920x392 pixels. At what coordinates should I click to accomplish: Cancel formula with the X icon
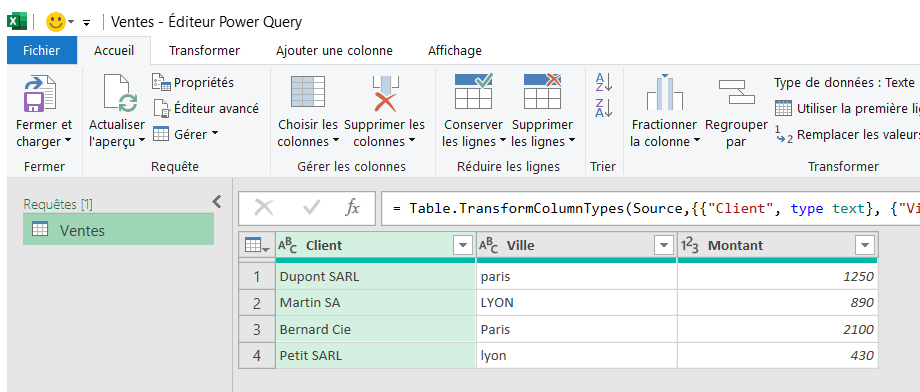coord(263,207)
